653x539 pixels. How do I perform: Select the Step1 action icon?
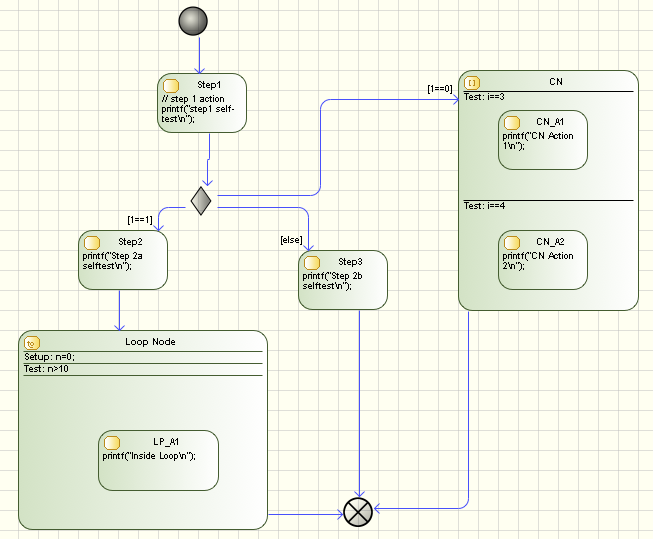(171, 86)
